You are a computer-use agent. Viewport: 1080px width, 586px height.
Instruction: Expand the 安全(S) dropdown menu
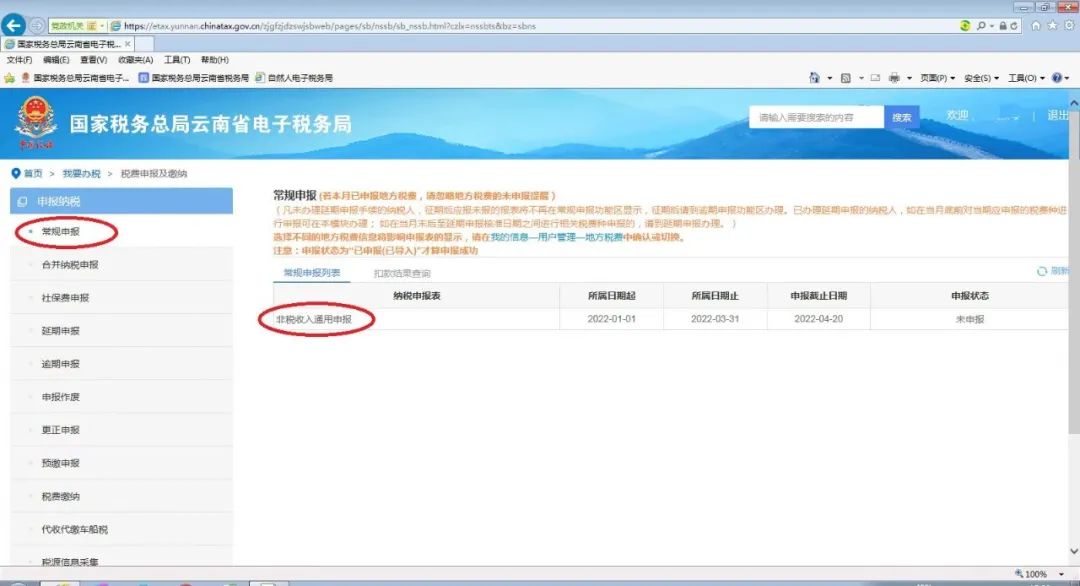click(981, 78)
